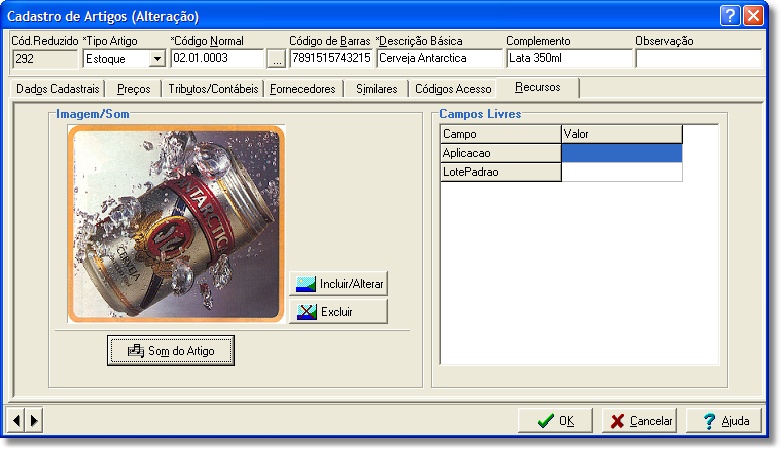Viewport: 781px width, 450px height.
Task: Click the Cancelar button
Action: point(640,421)
